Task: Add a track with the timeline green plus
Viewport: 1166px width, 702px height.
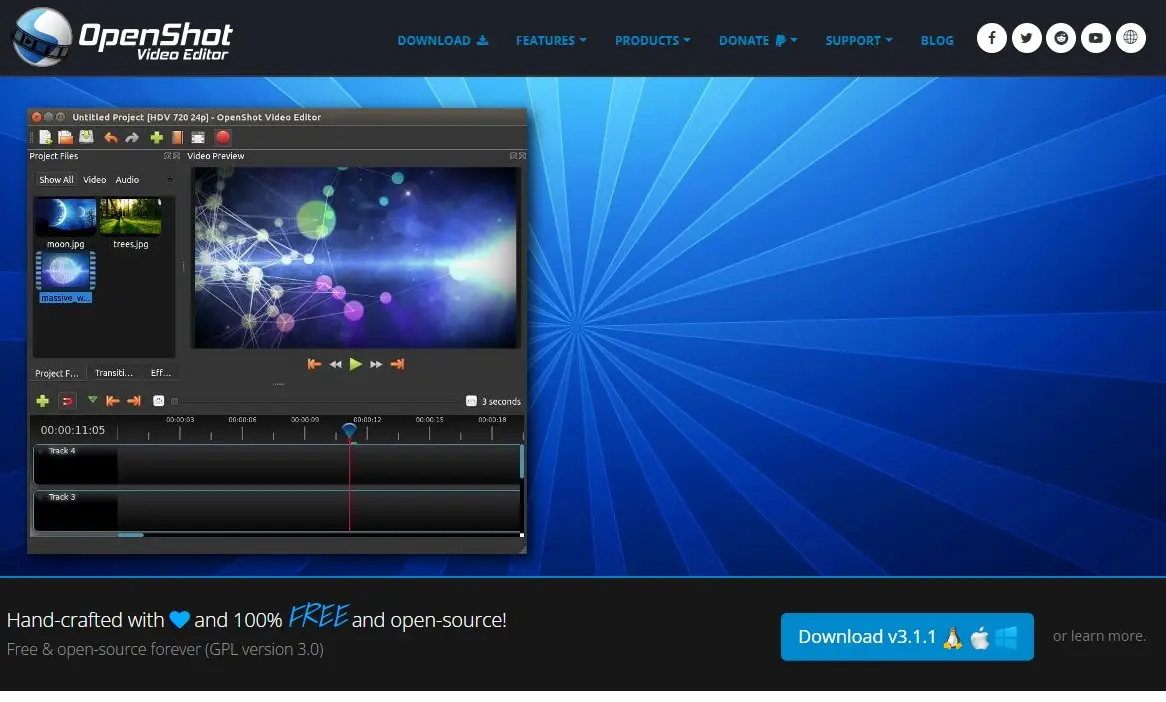Action: click(42, 402)
